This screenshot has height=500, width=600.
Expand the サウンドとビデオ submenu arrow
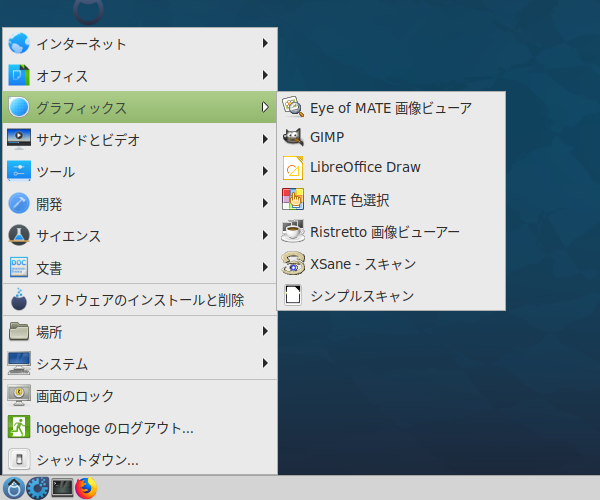point(265,139)
